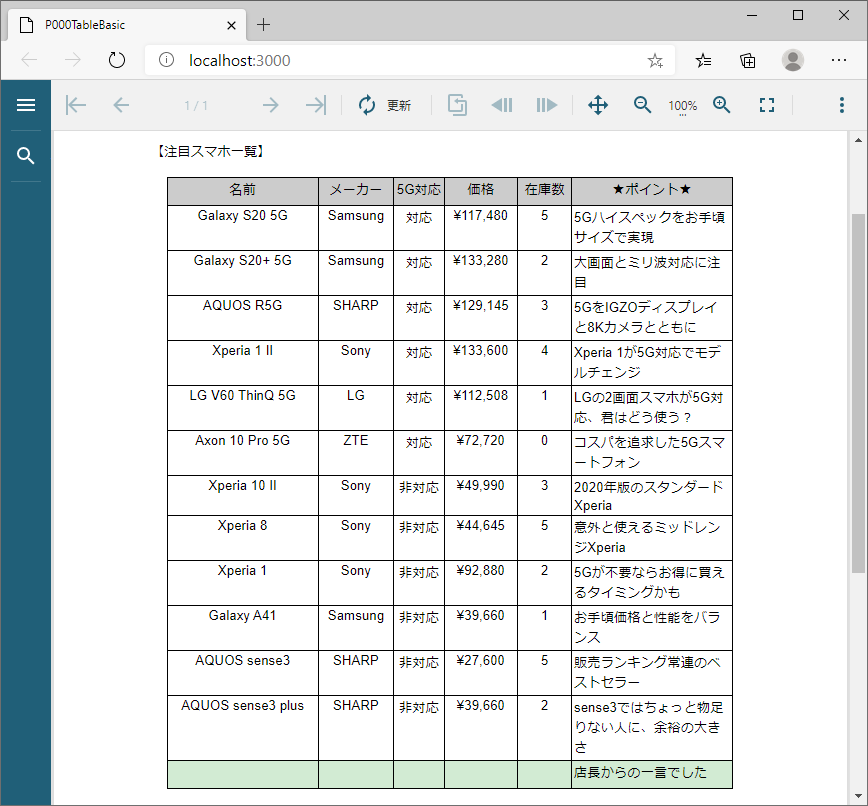Image resolution: width=868 pixels, height=806 pixels.
Task: Open the viewer toolbar more options menu
Action: [x=841, y=105]
